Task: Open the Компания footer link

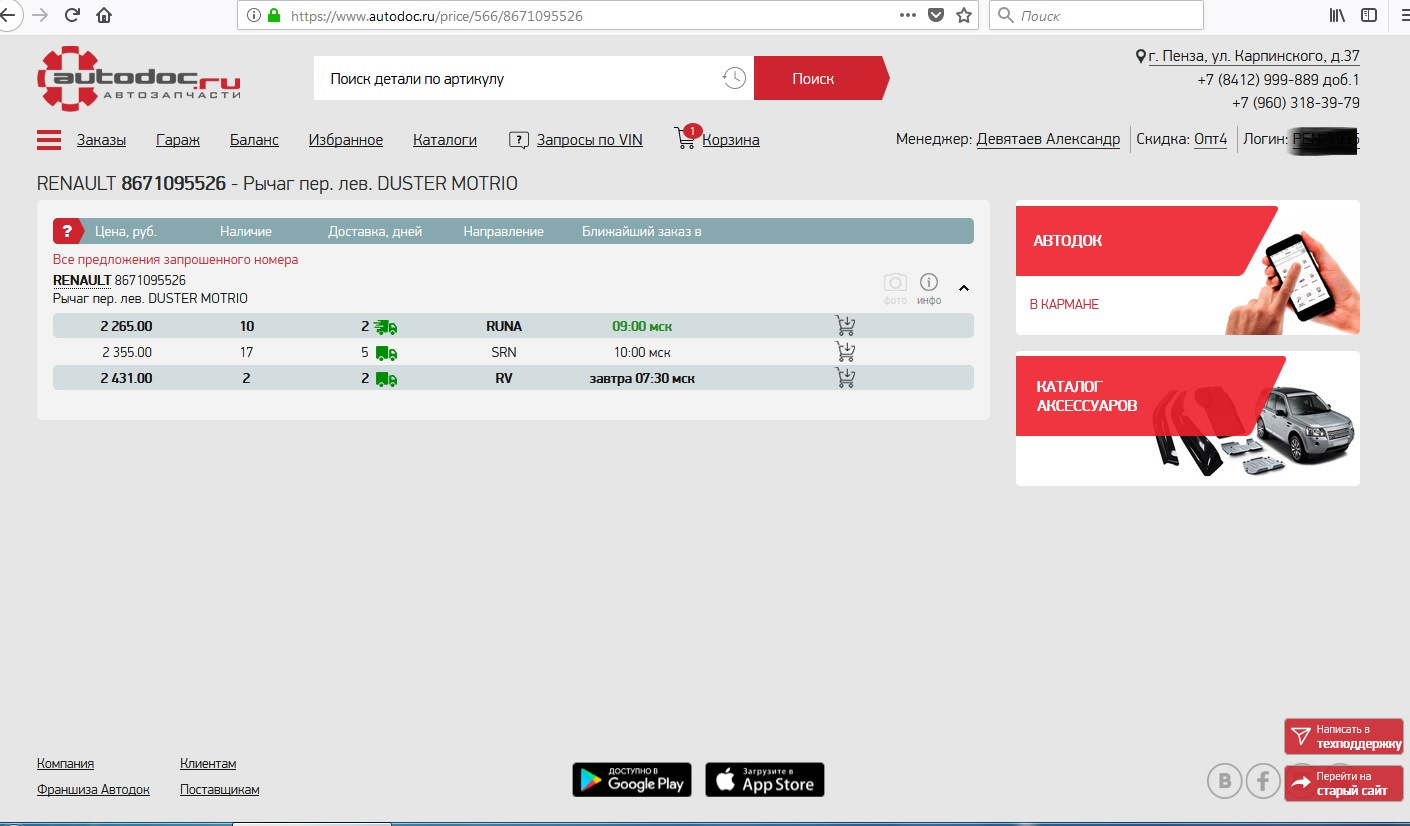Action: point(65,763)
